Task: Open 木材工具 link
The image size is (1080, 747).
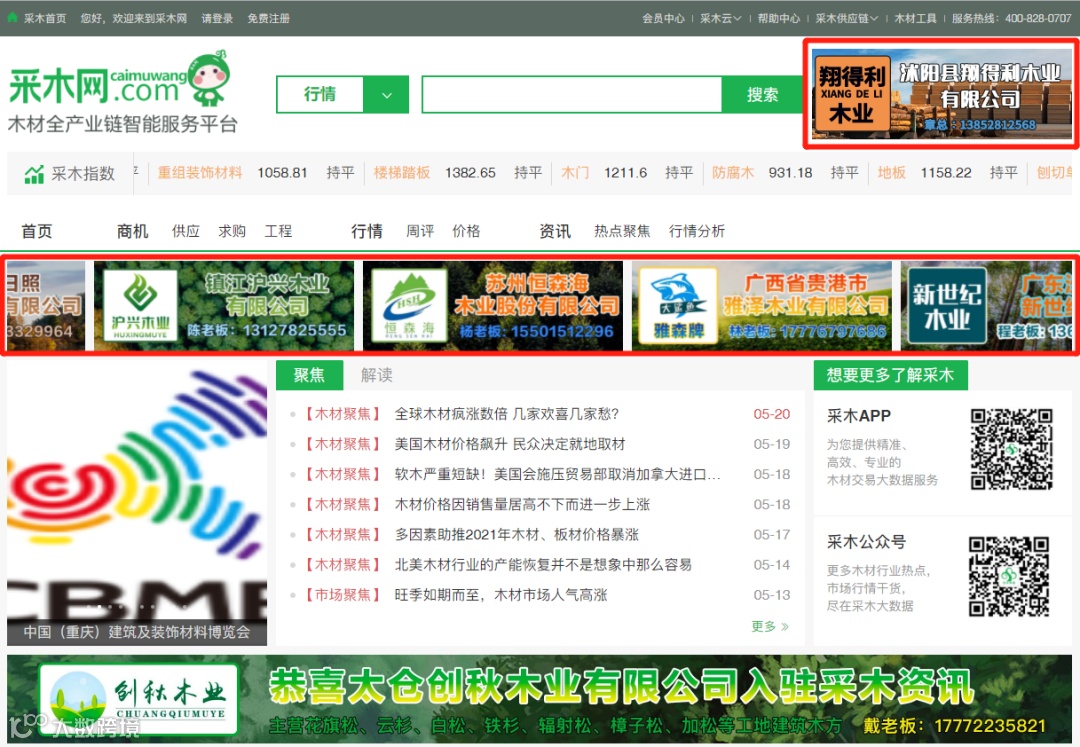Action: point(915,19)
